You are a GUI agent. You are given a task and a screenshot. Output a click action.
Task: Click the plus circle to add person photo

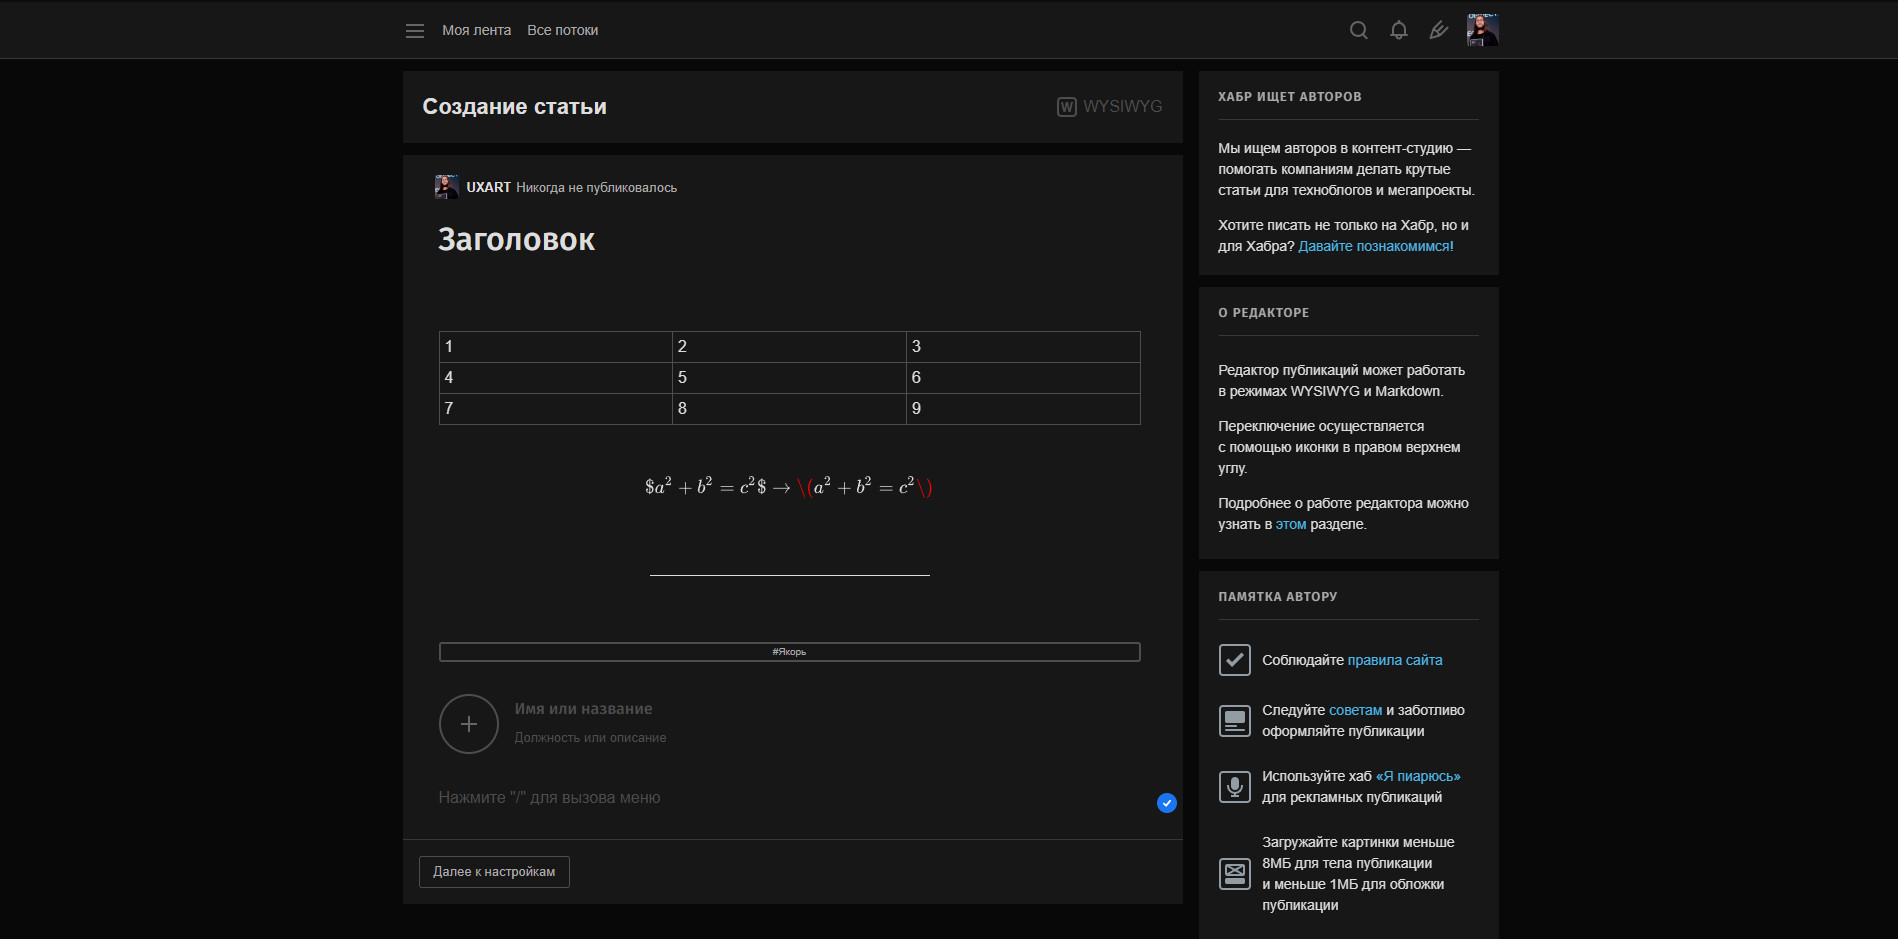coord(468,724)
